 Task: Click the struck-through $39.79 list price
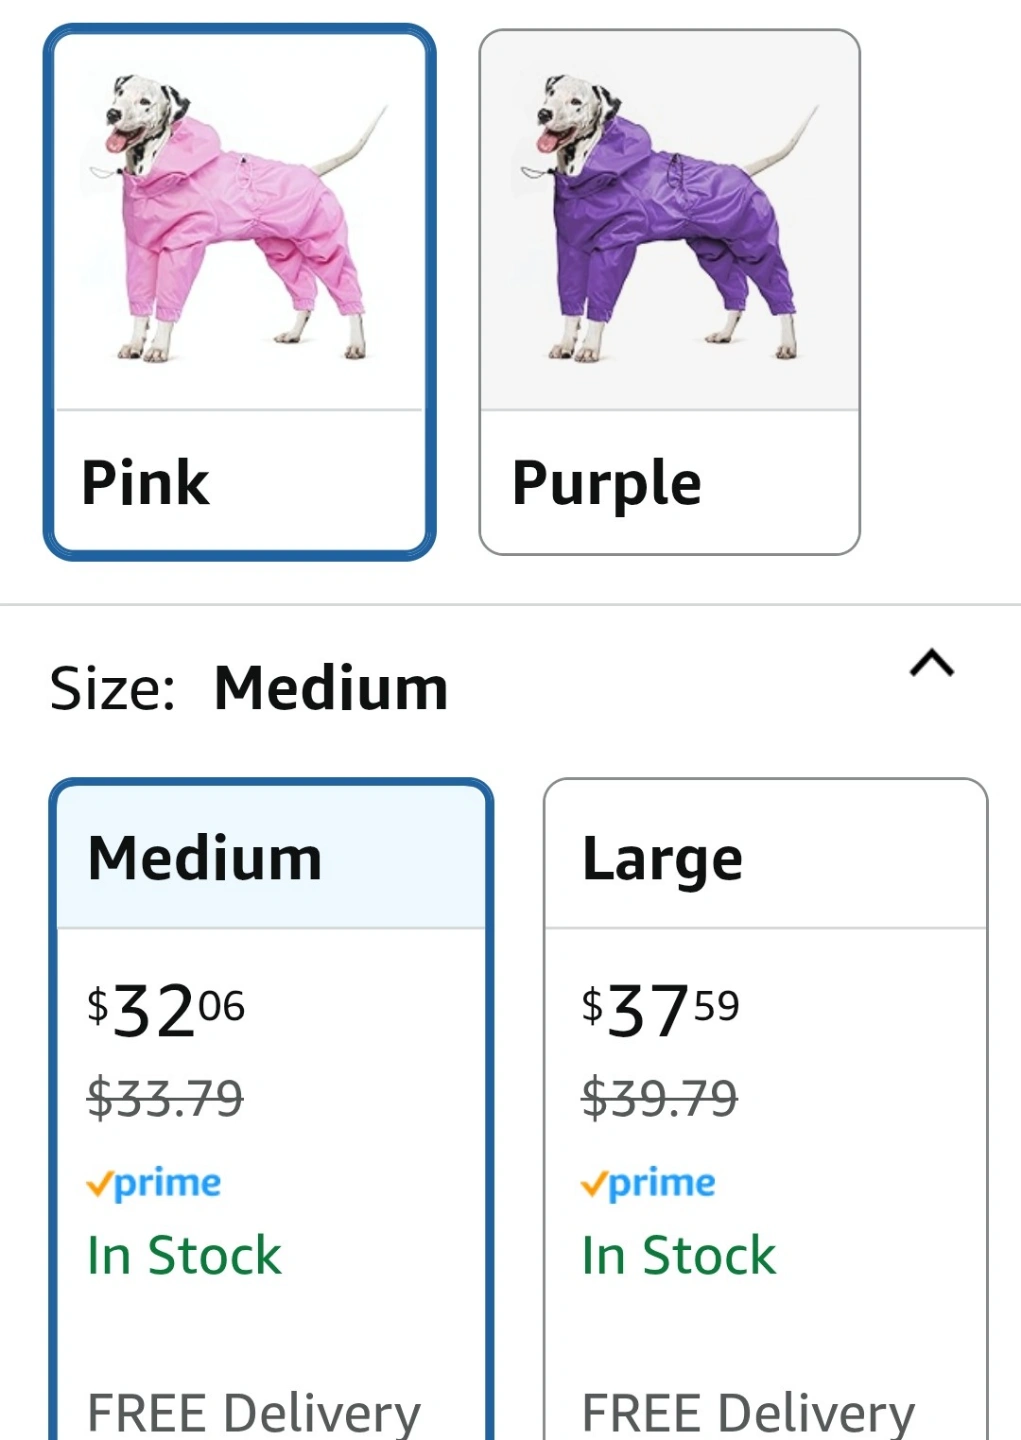pos(660,1098)
